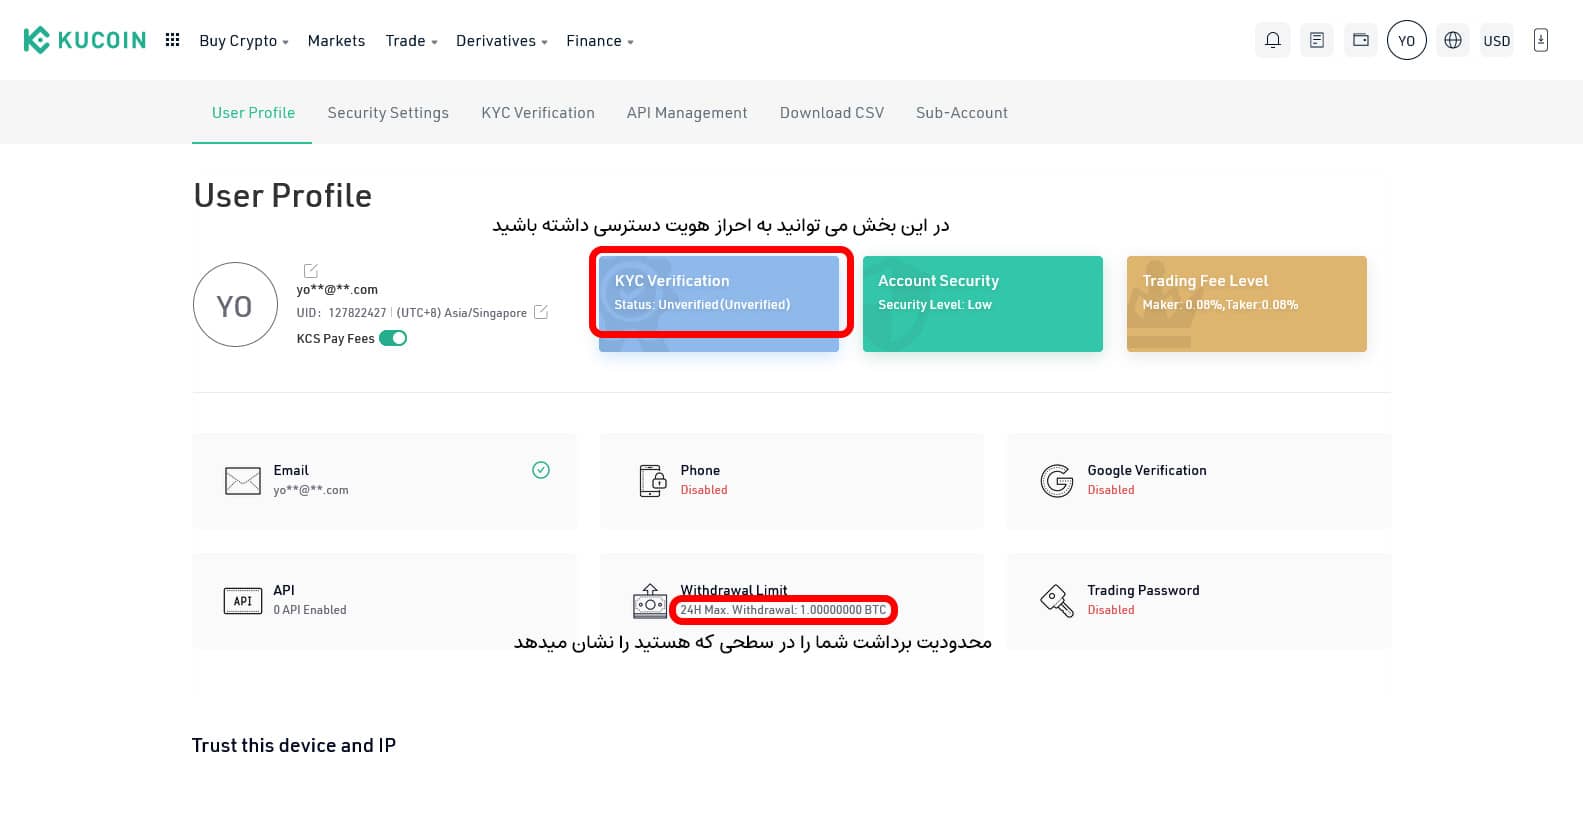Image resolution: width=1583 pixels, height=814 pixels.
Task: Change currency from USD
Action: (1497, 41)
